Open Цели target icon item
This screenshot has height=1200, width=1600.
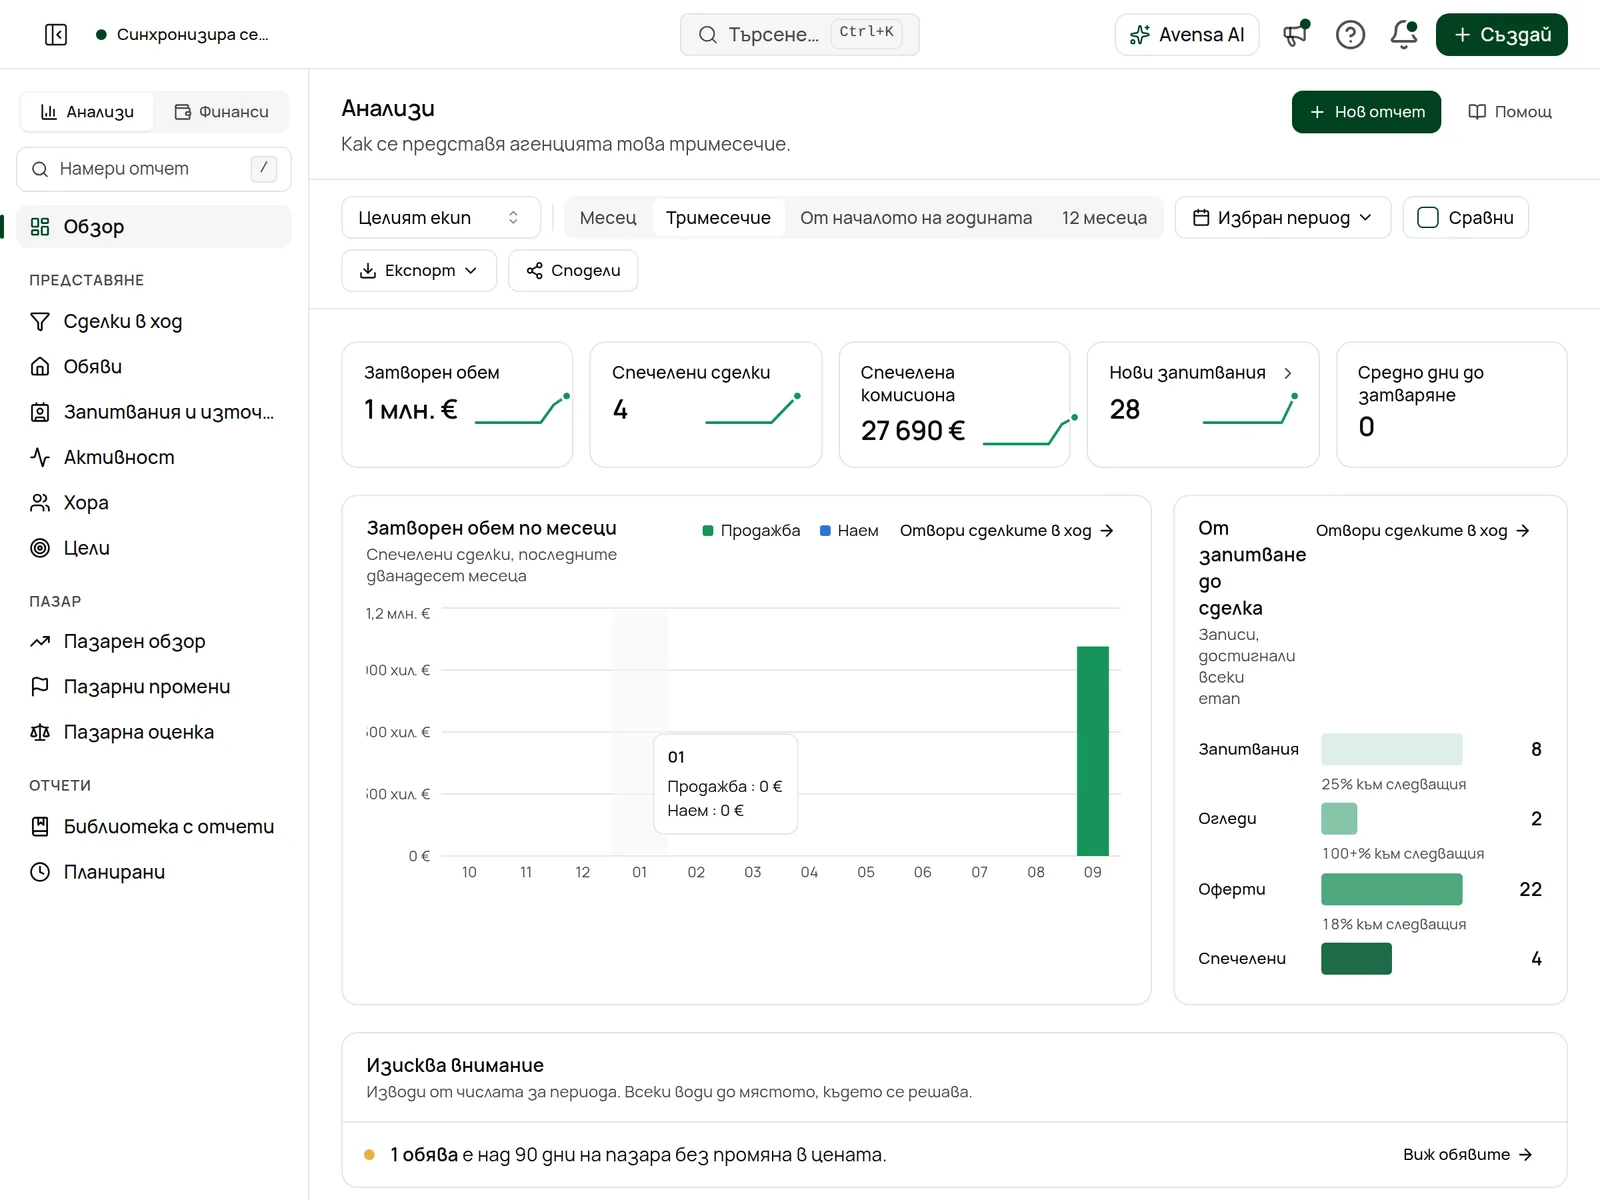(154, 548)
